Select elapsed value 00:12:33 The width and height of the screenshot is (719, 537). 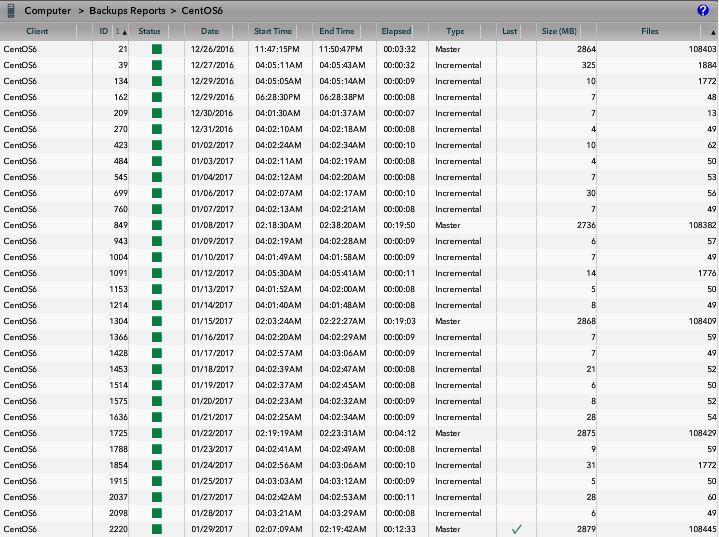pyautogui.click(x=399, y=529)
